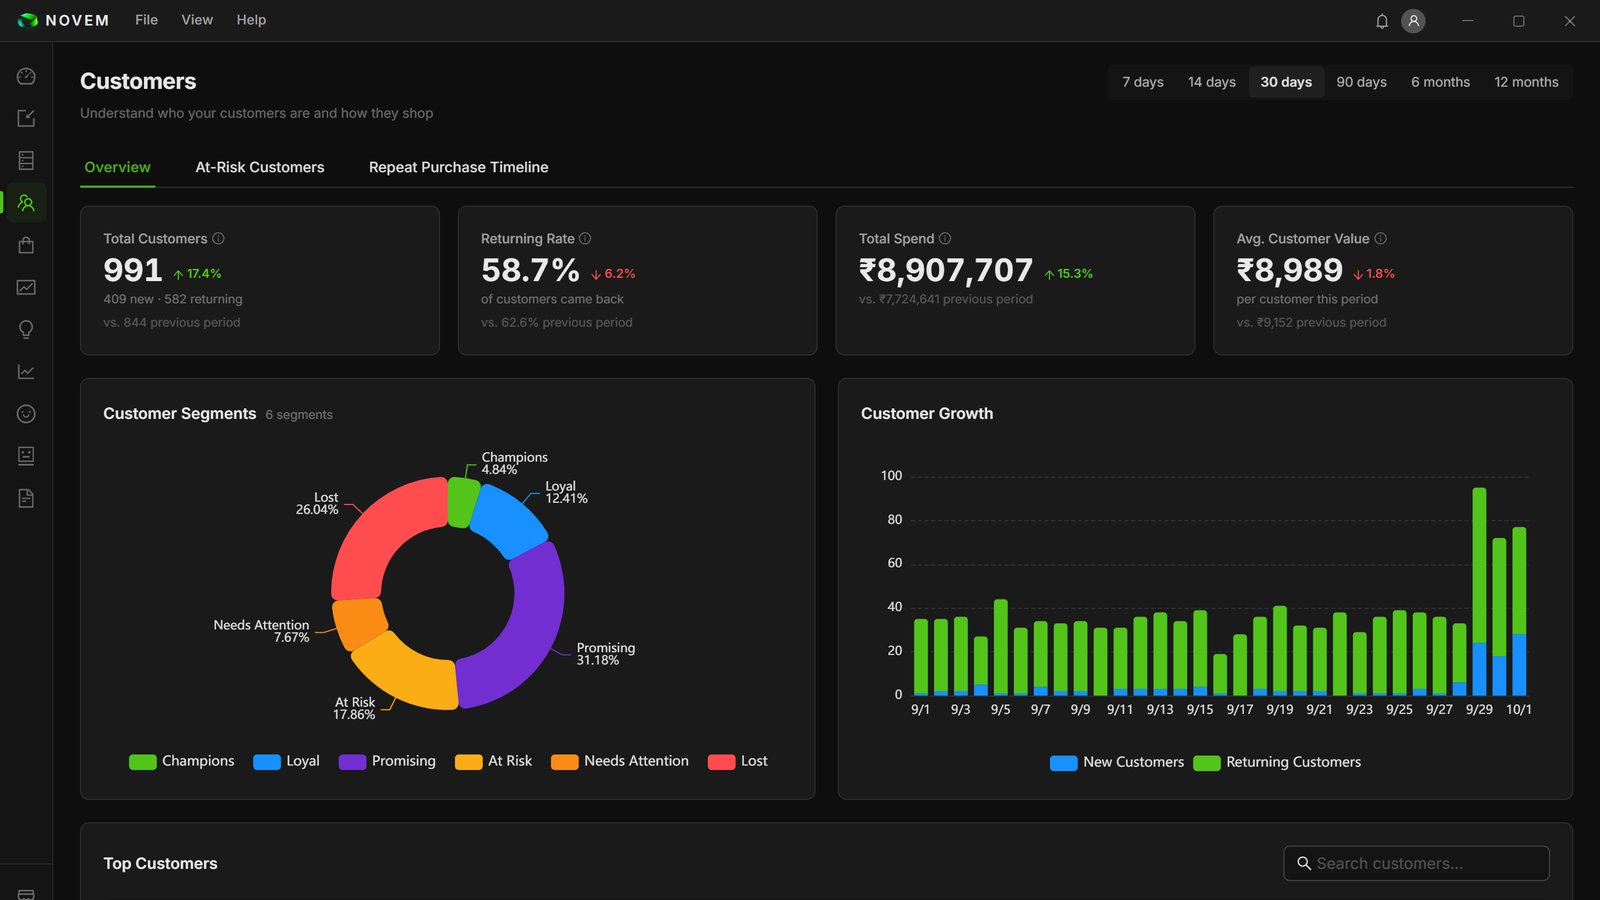Toggle Returning Customers series in legend
This screenshot has width=1600, height=900.
(x=1277, y=762)
